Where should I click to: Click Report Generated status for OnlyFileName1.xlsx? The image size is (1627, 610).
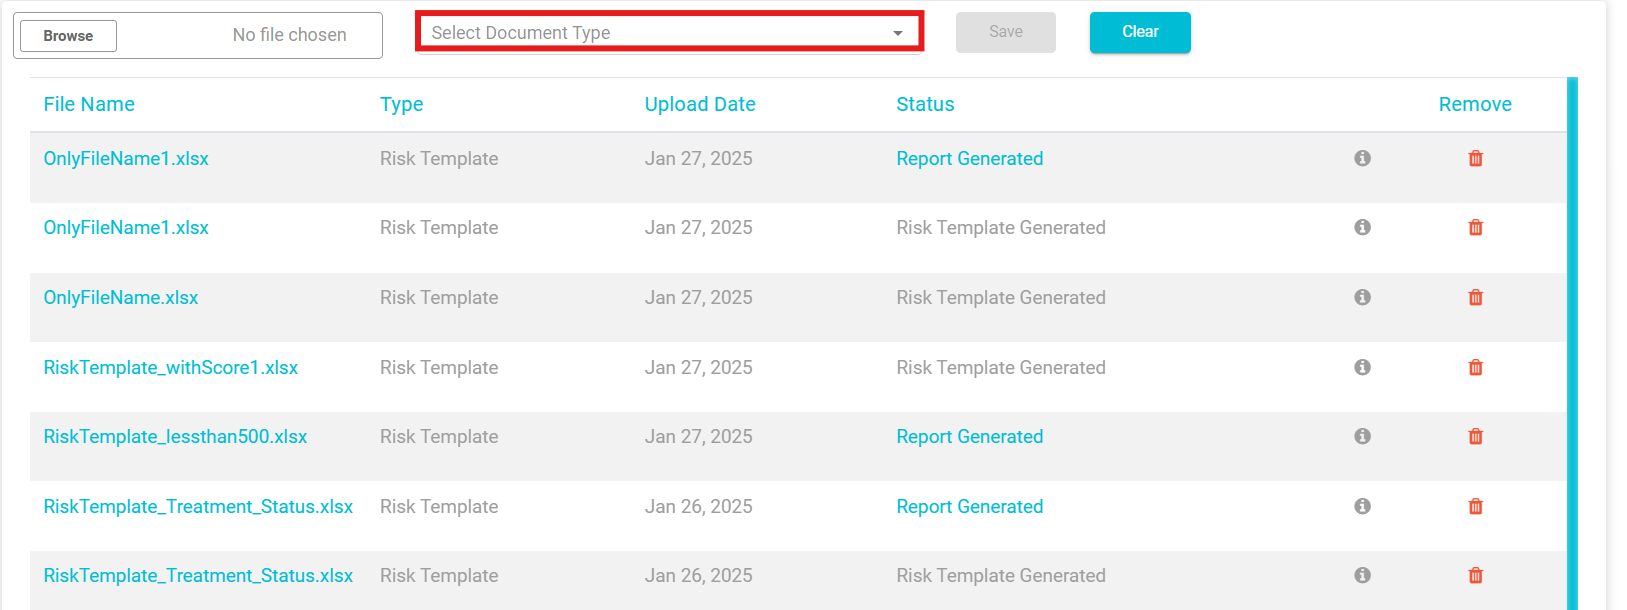[969, 158]
